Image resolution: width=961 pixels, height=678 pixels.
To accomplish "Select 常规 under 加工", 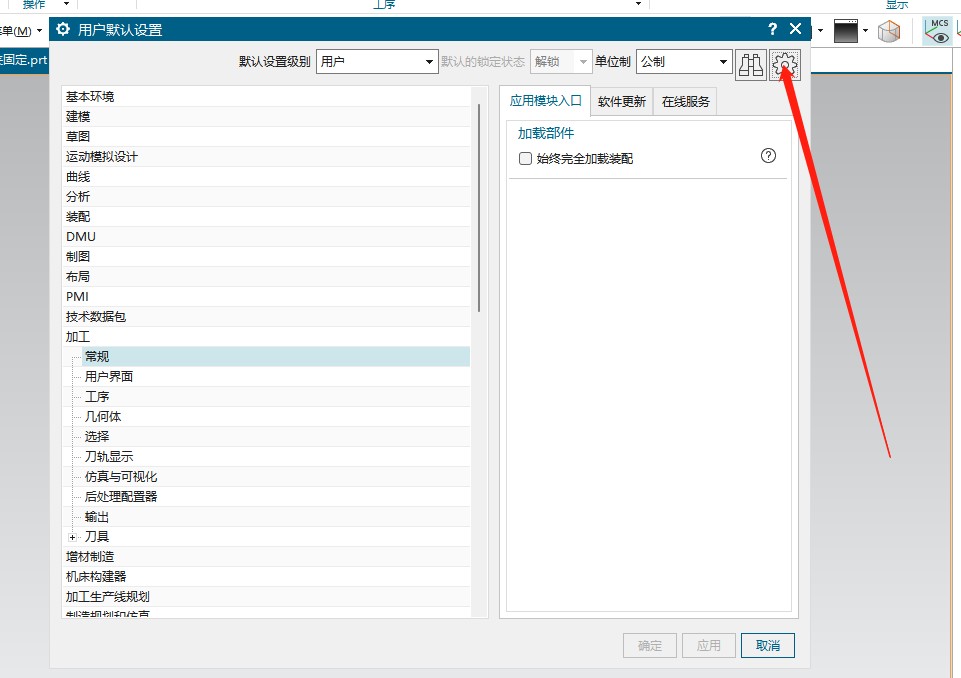I will click(x=276, y=357).
